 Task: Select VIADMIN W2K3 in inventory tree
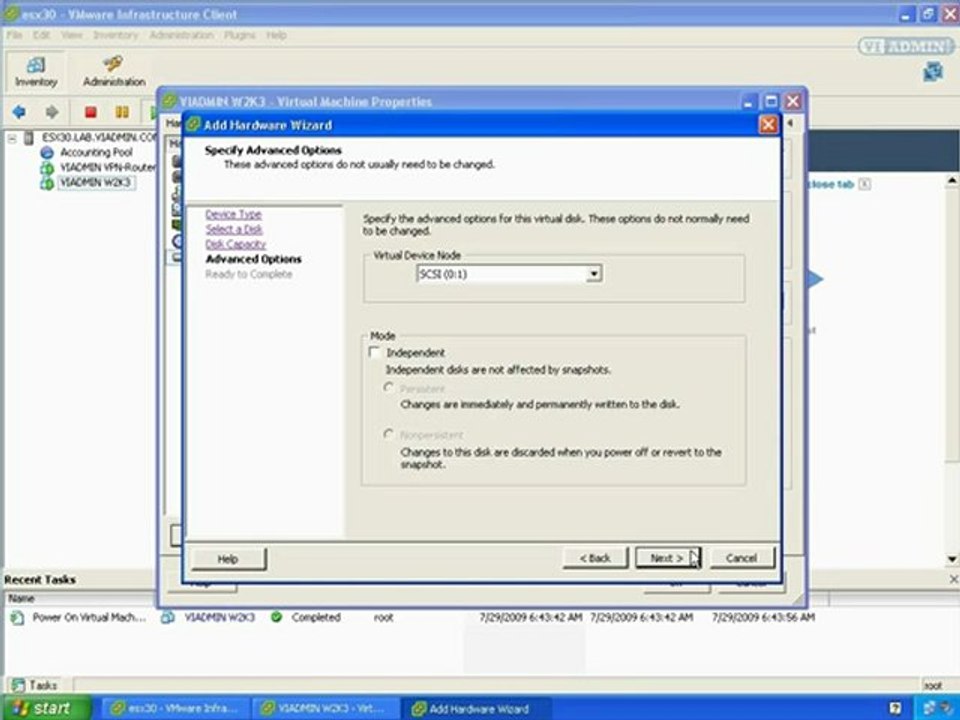pos(96,182)
